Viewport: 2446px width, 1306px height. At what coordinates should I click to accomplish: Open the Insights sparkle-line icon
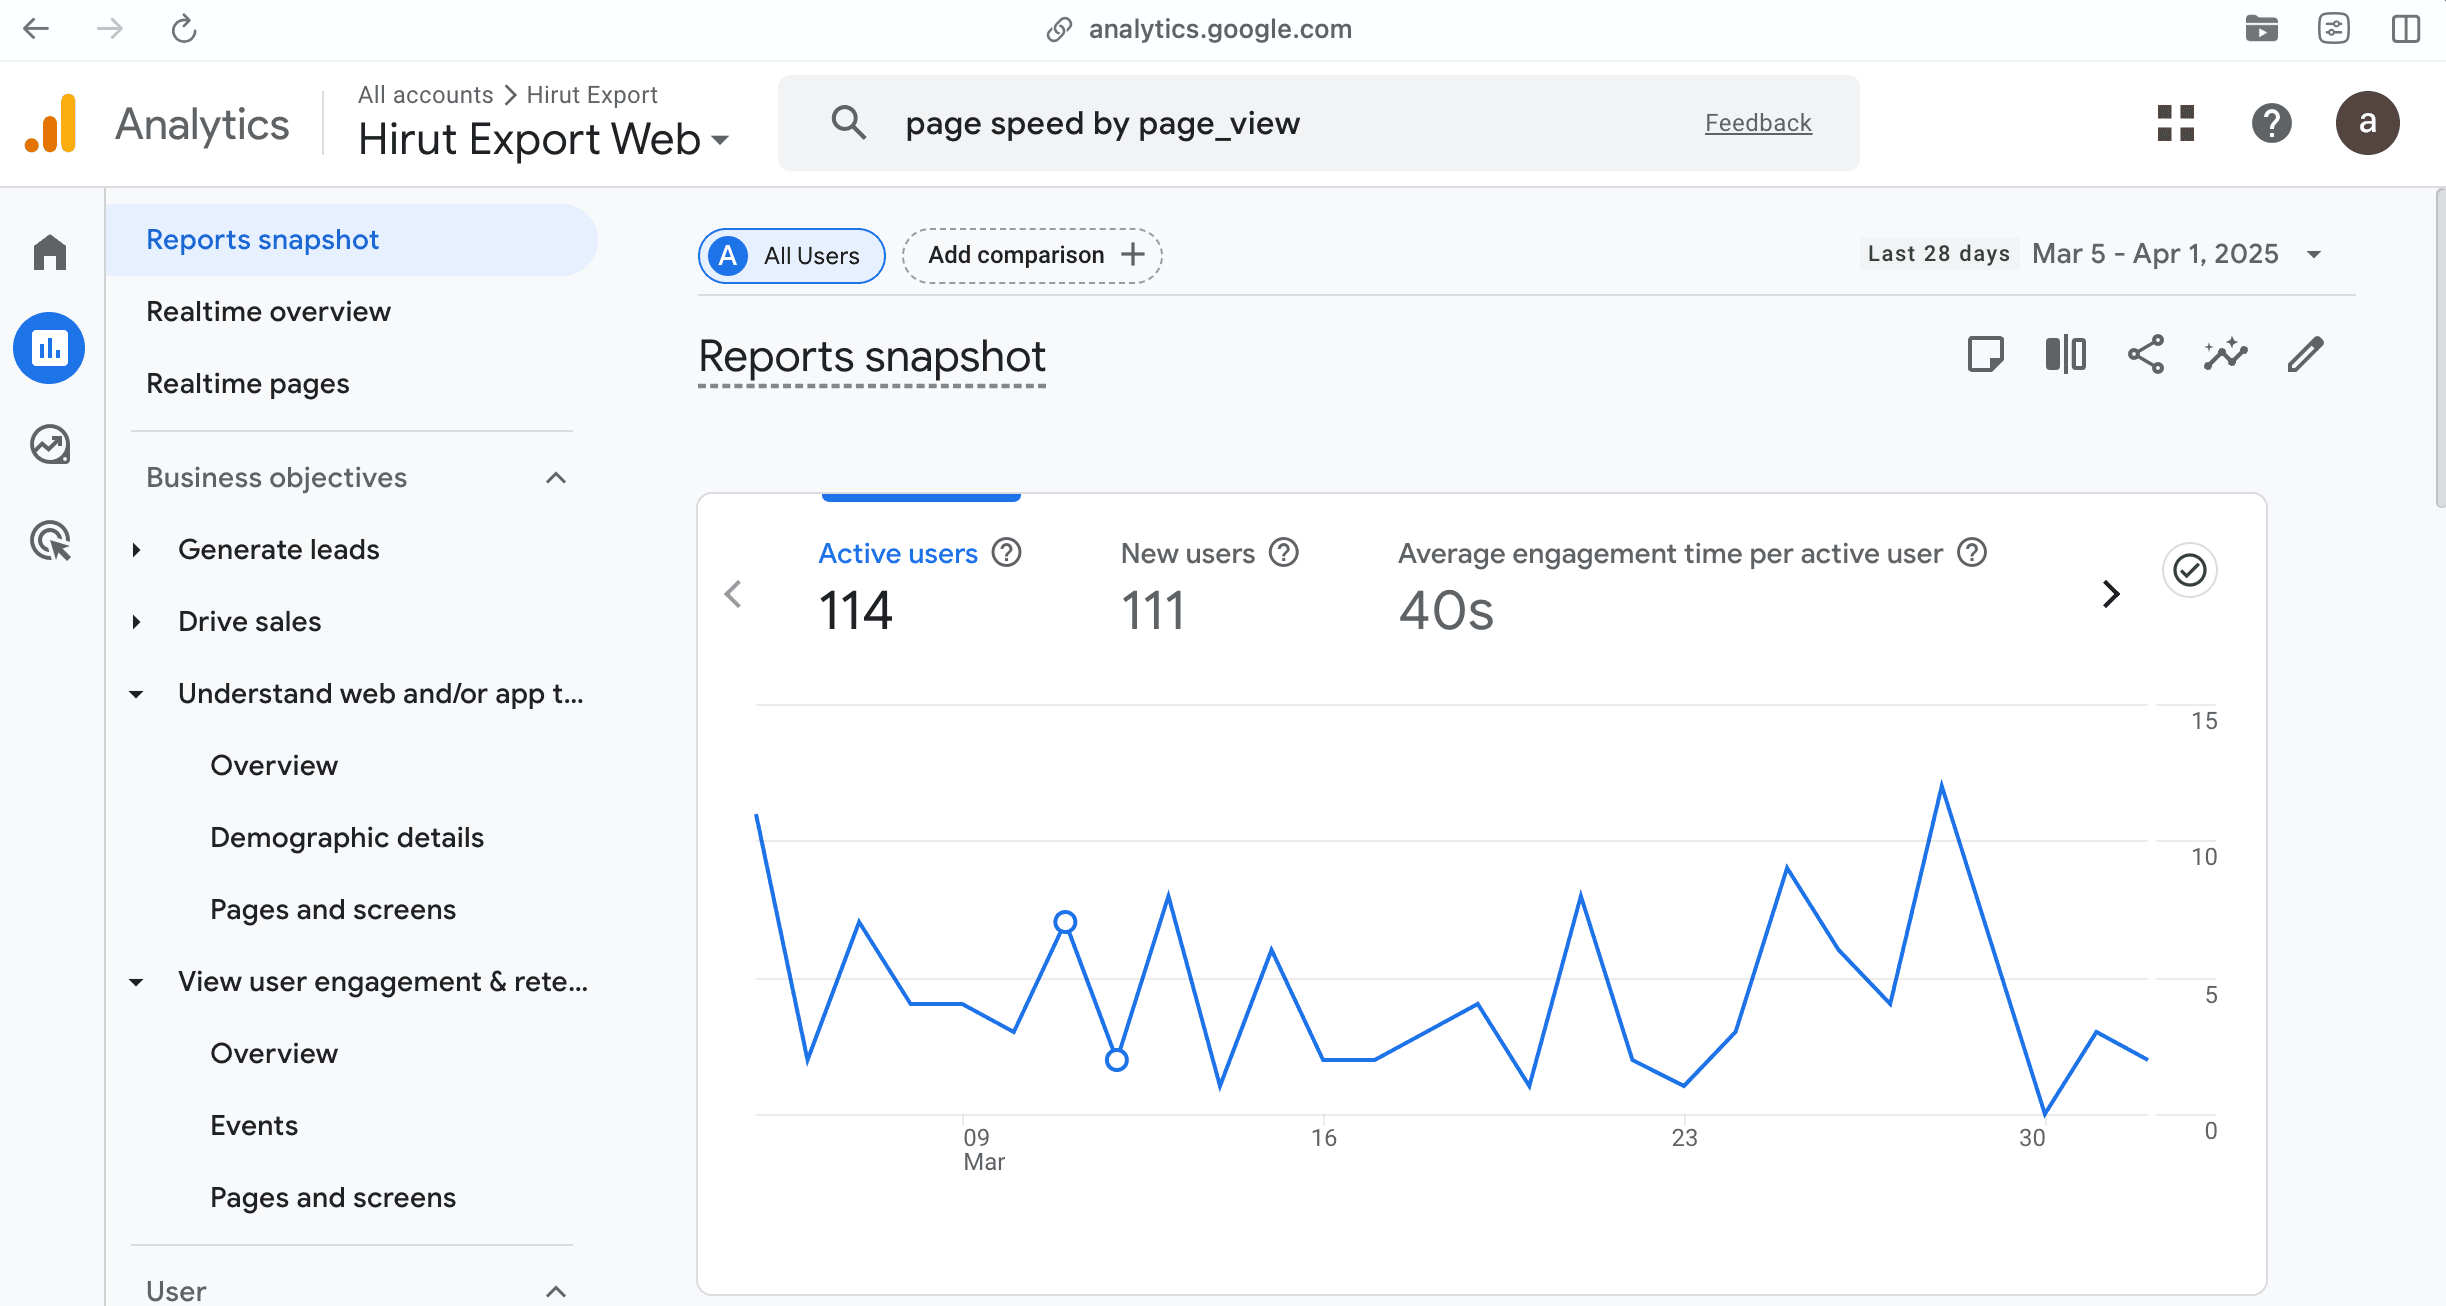click(x=2226, y=355)
